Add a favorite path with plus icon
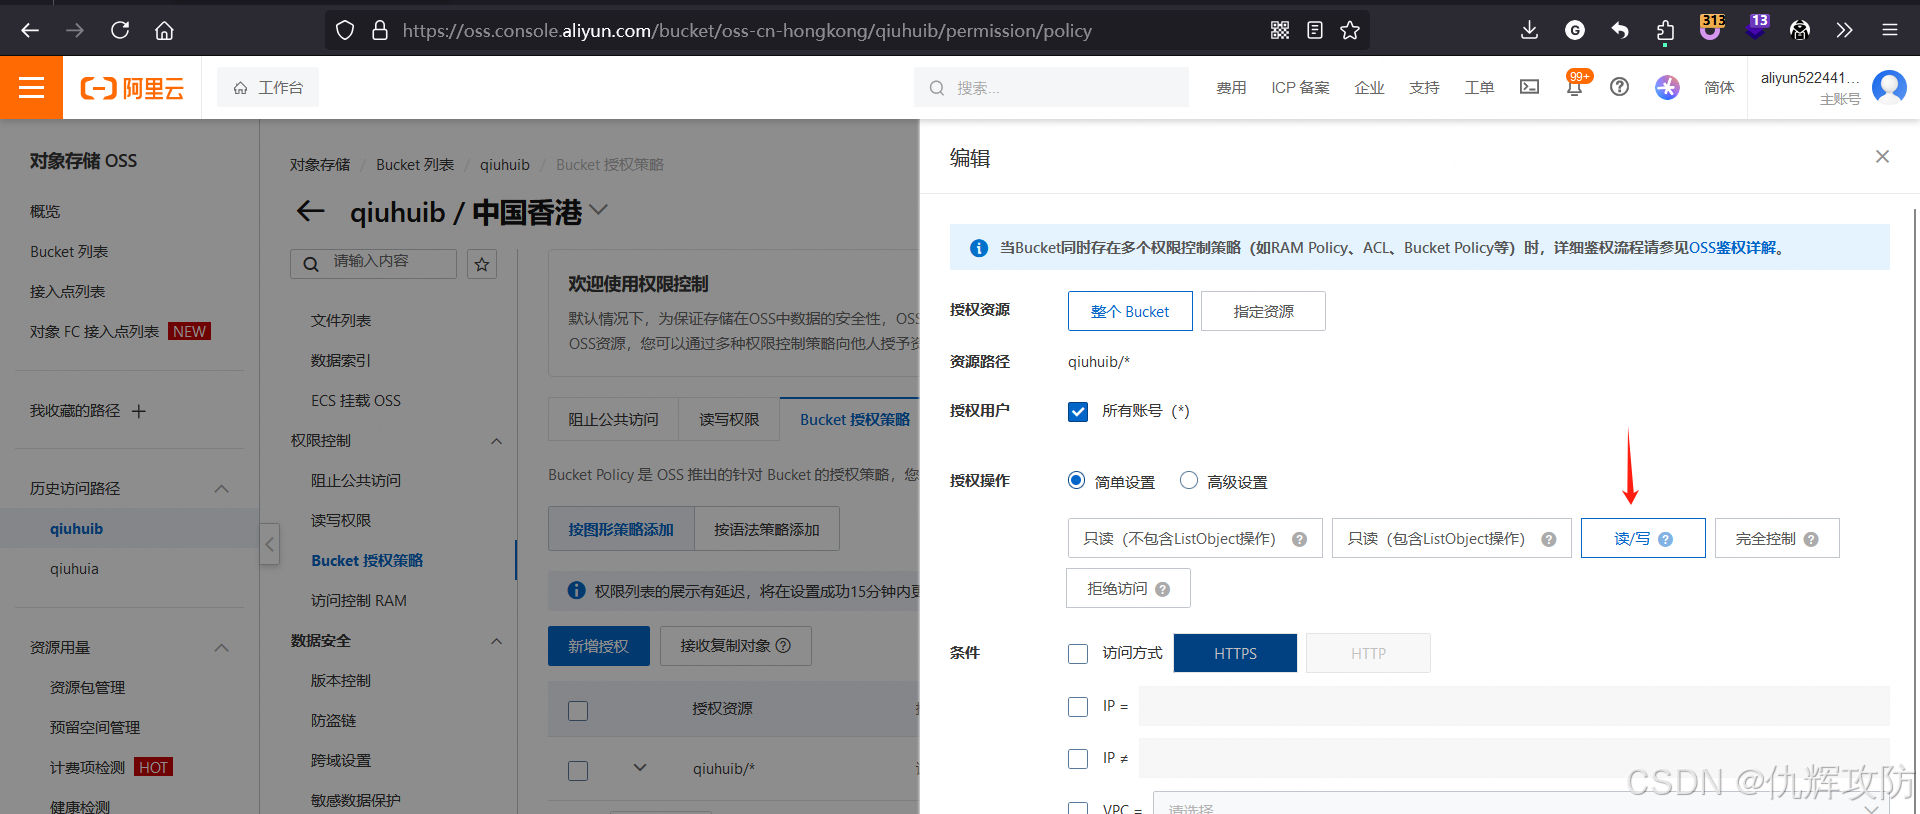Viewport: 1920px width, 814px height. click(139, 411)
